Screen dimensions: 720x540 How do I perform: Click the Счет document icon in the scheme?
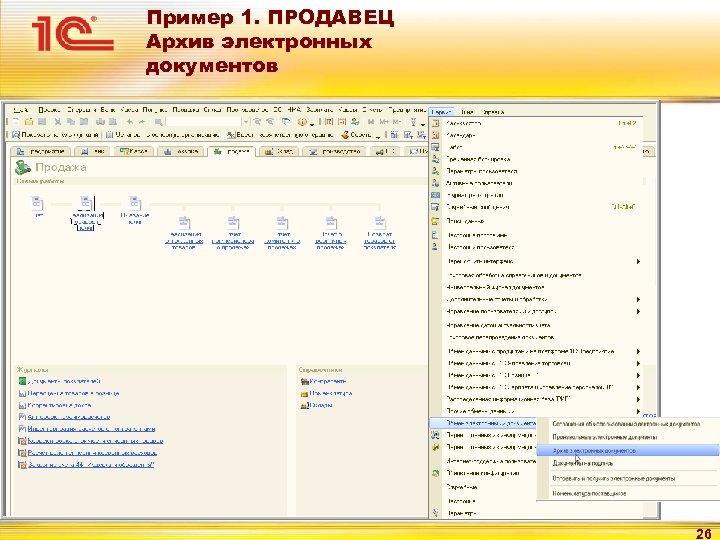coord(38,203)
